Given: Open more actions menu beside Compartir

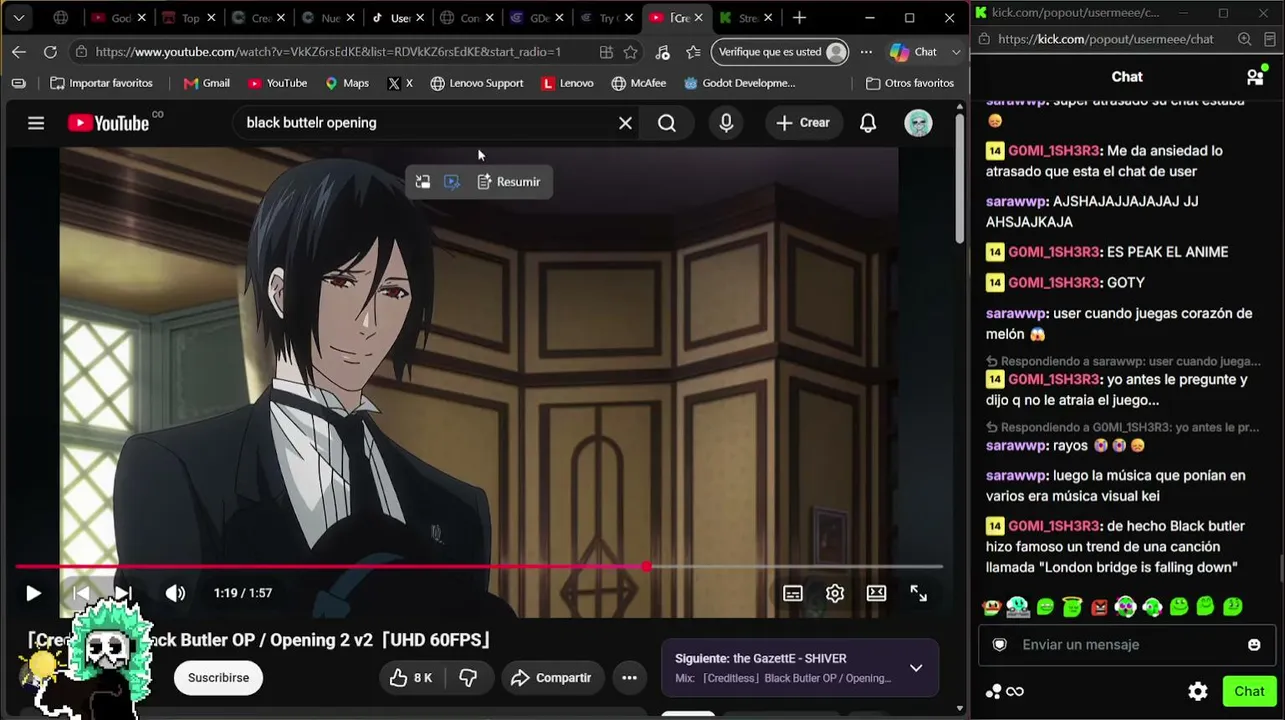Looking at the screenshot, I should pyautogui.click(x=629, y=678).
